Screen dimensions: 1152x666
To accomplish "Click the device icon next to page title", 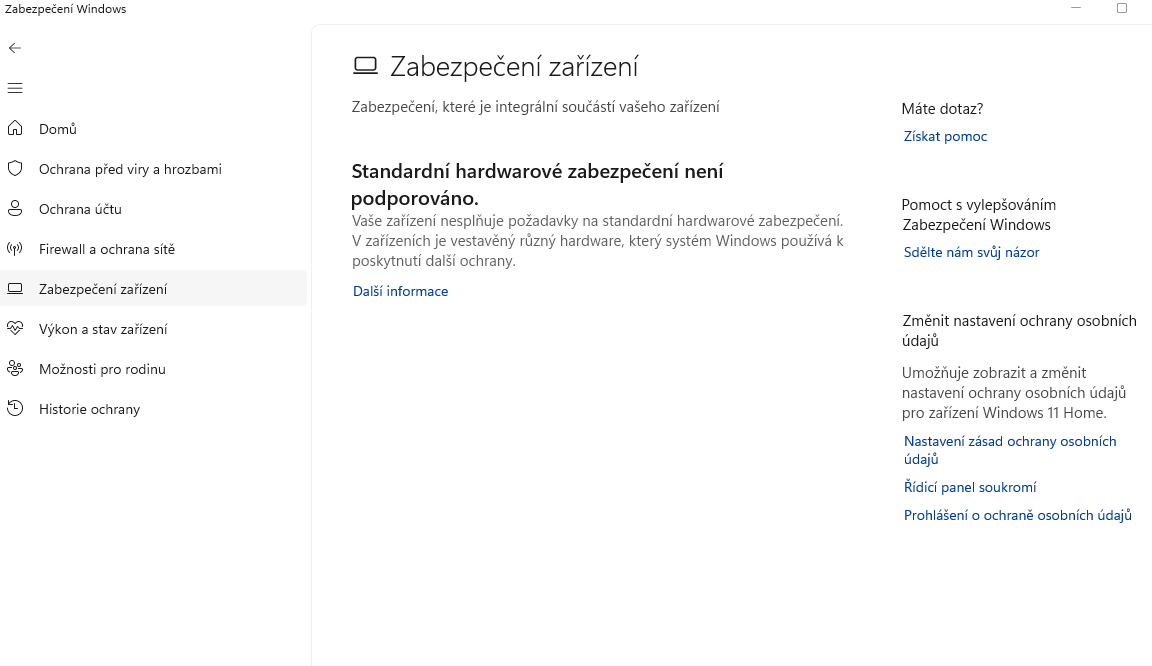I will click(362, 63).
